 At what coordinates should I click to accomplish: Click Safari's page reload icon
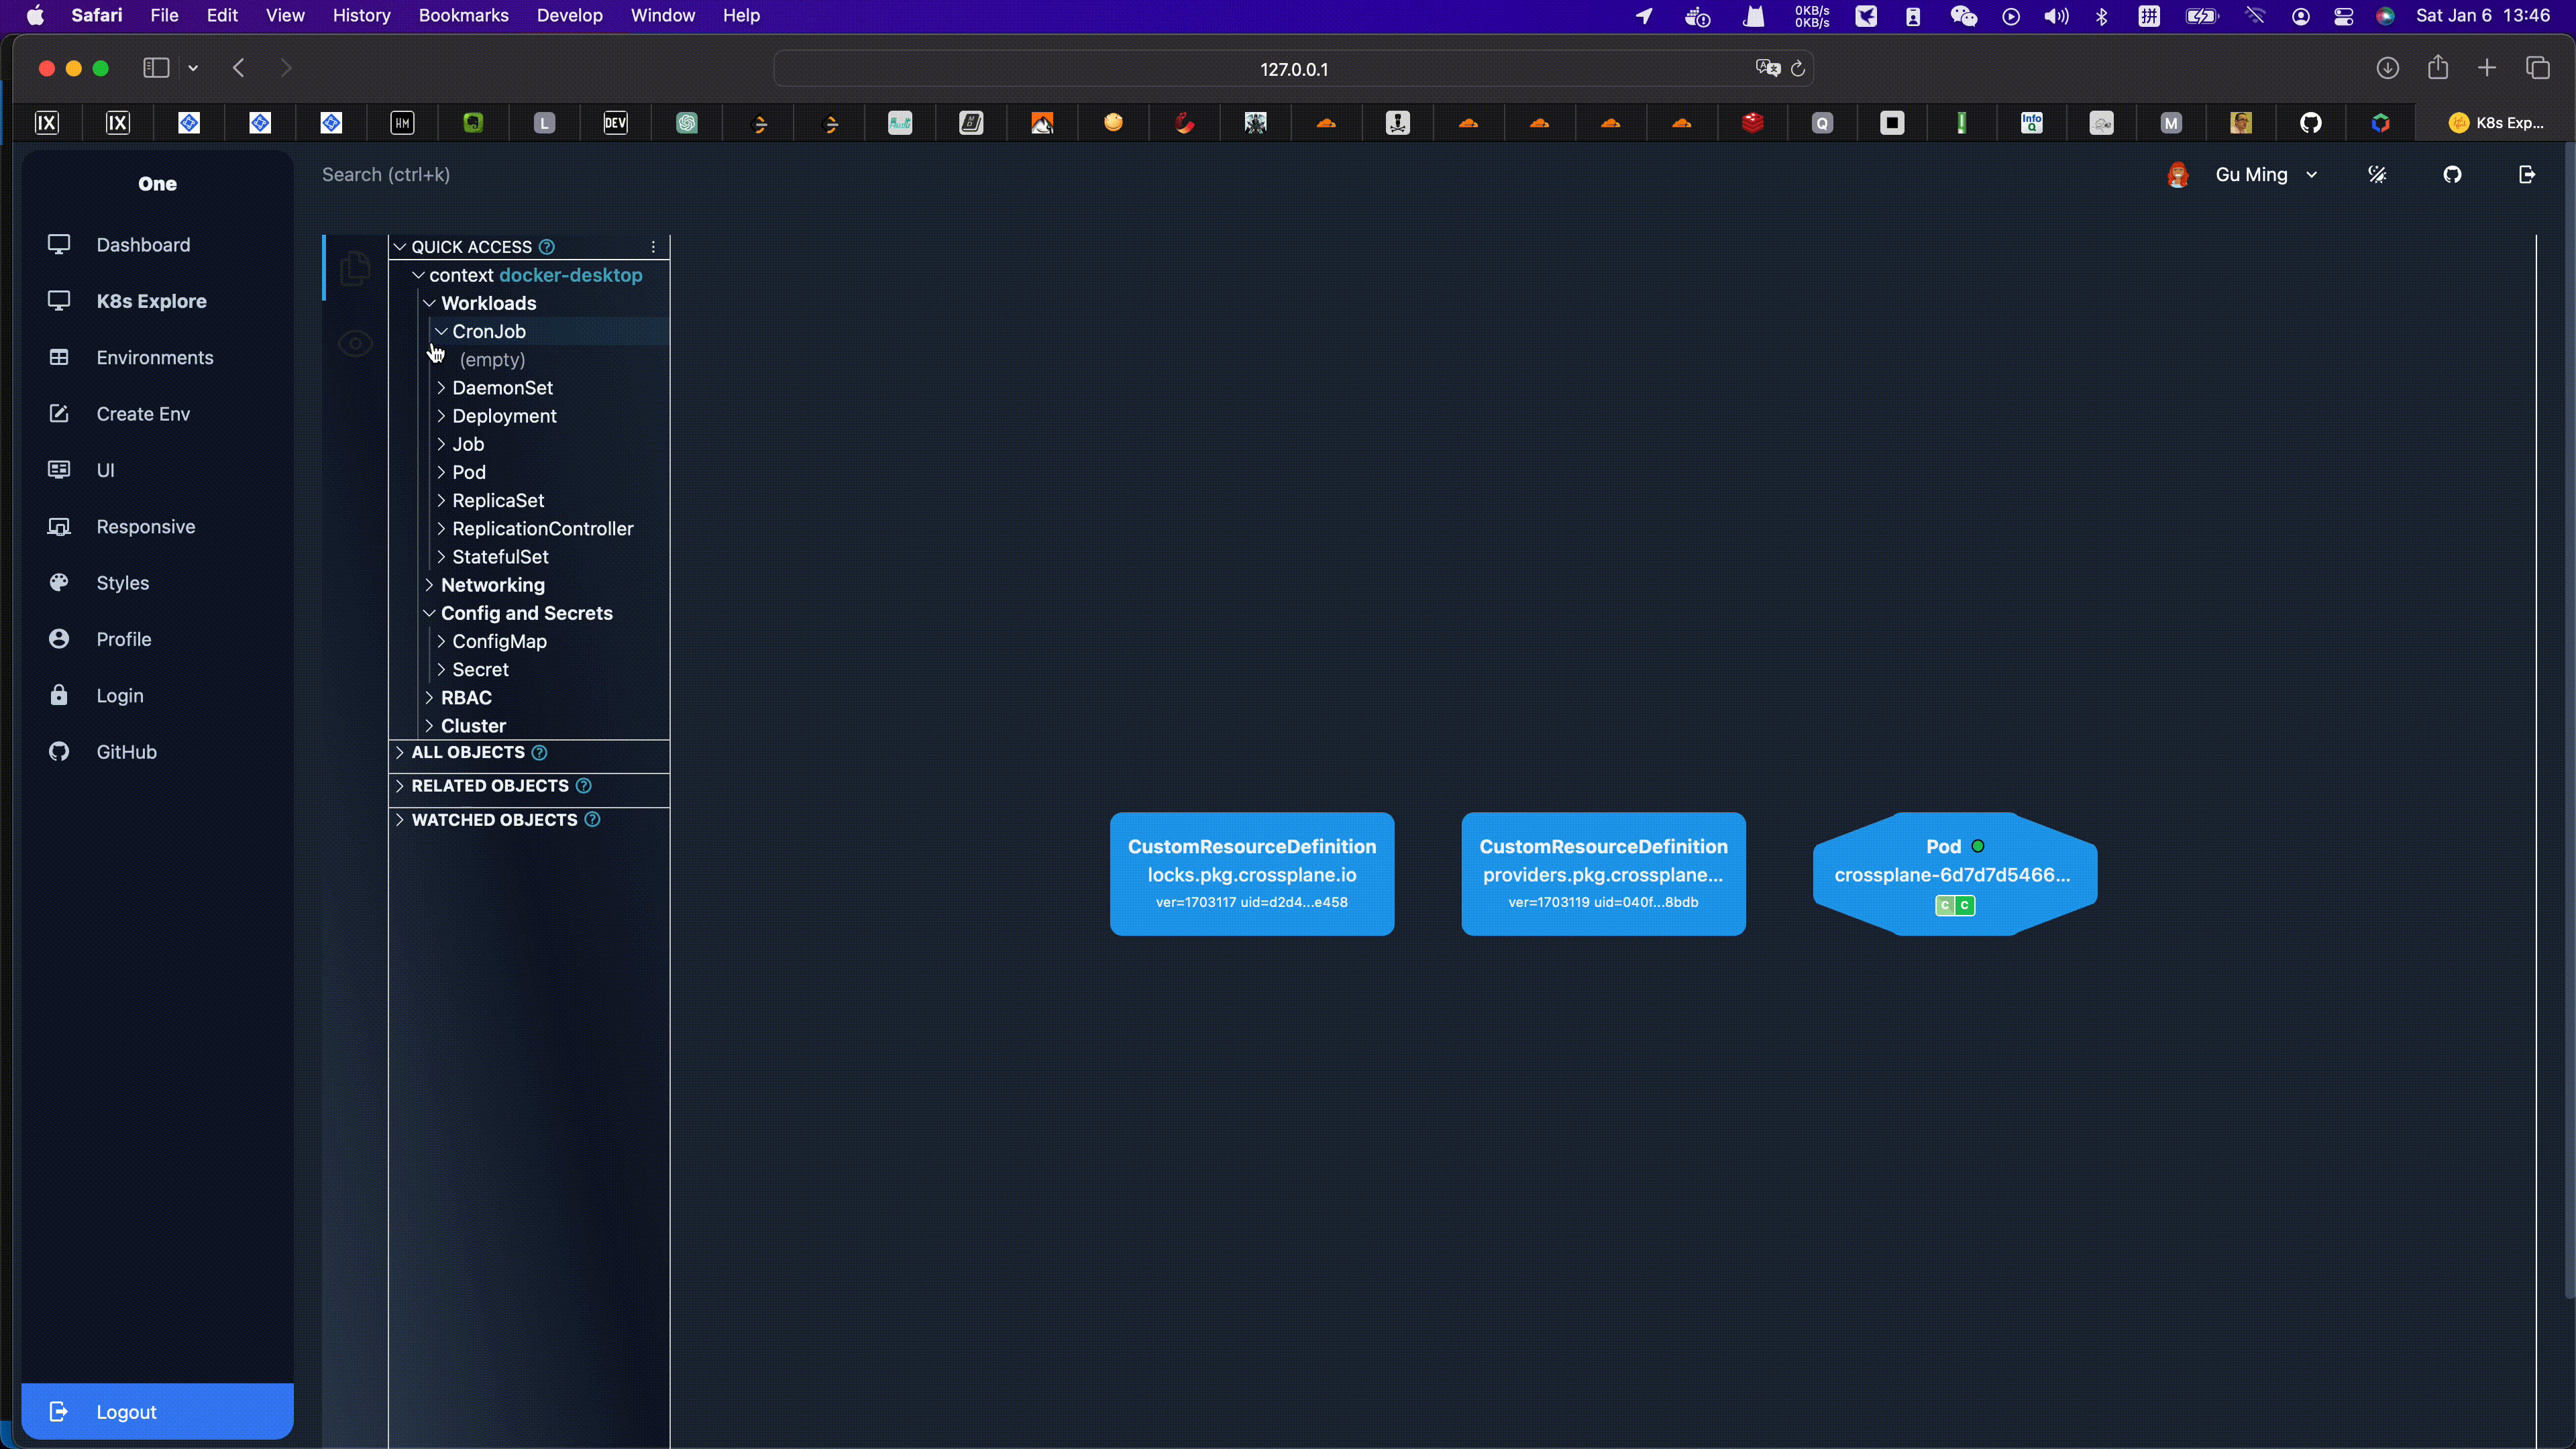(1797, 69)
